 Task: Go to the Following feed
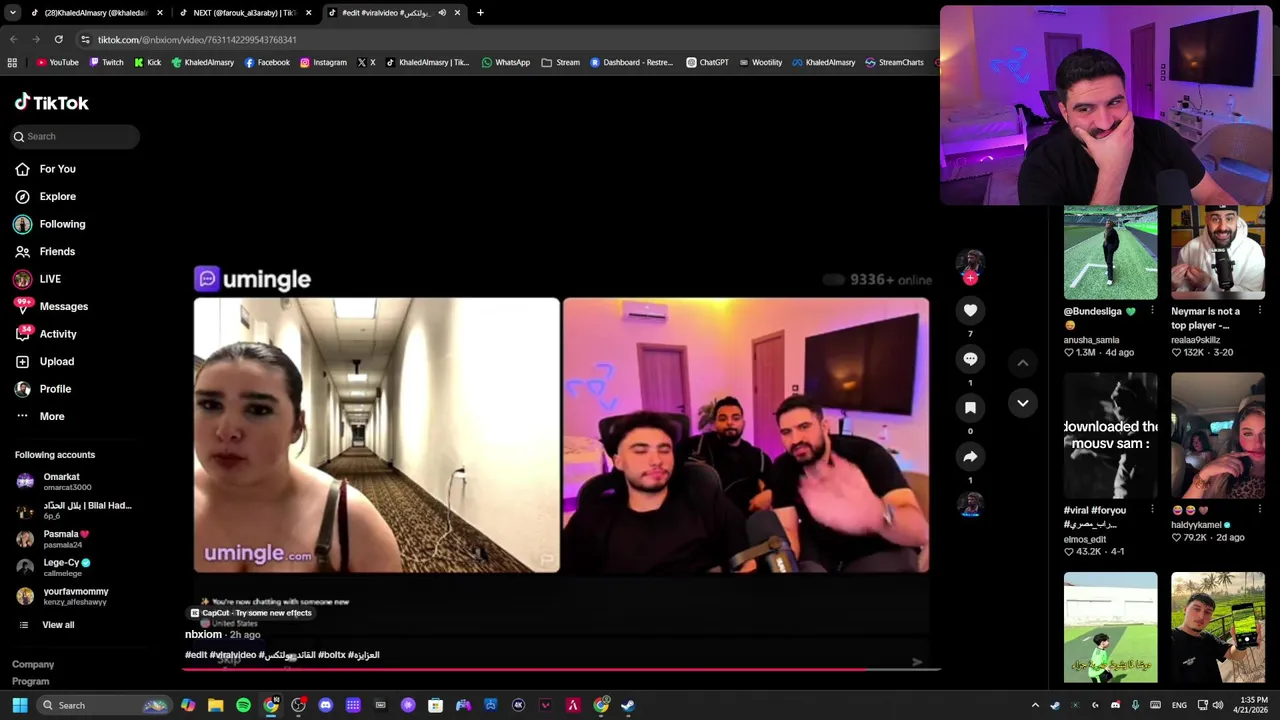click(50, 224)
